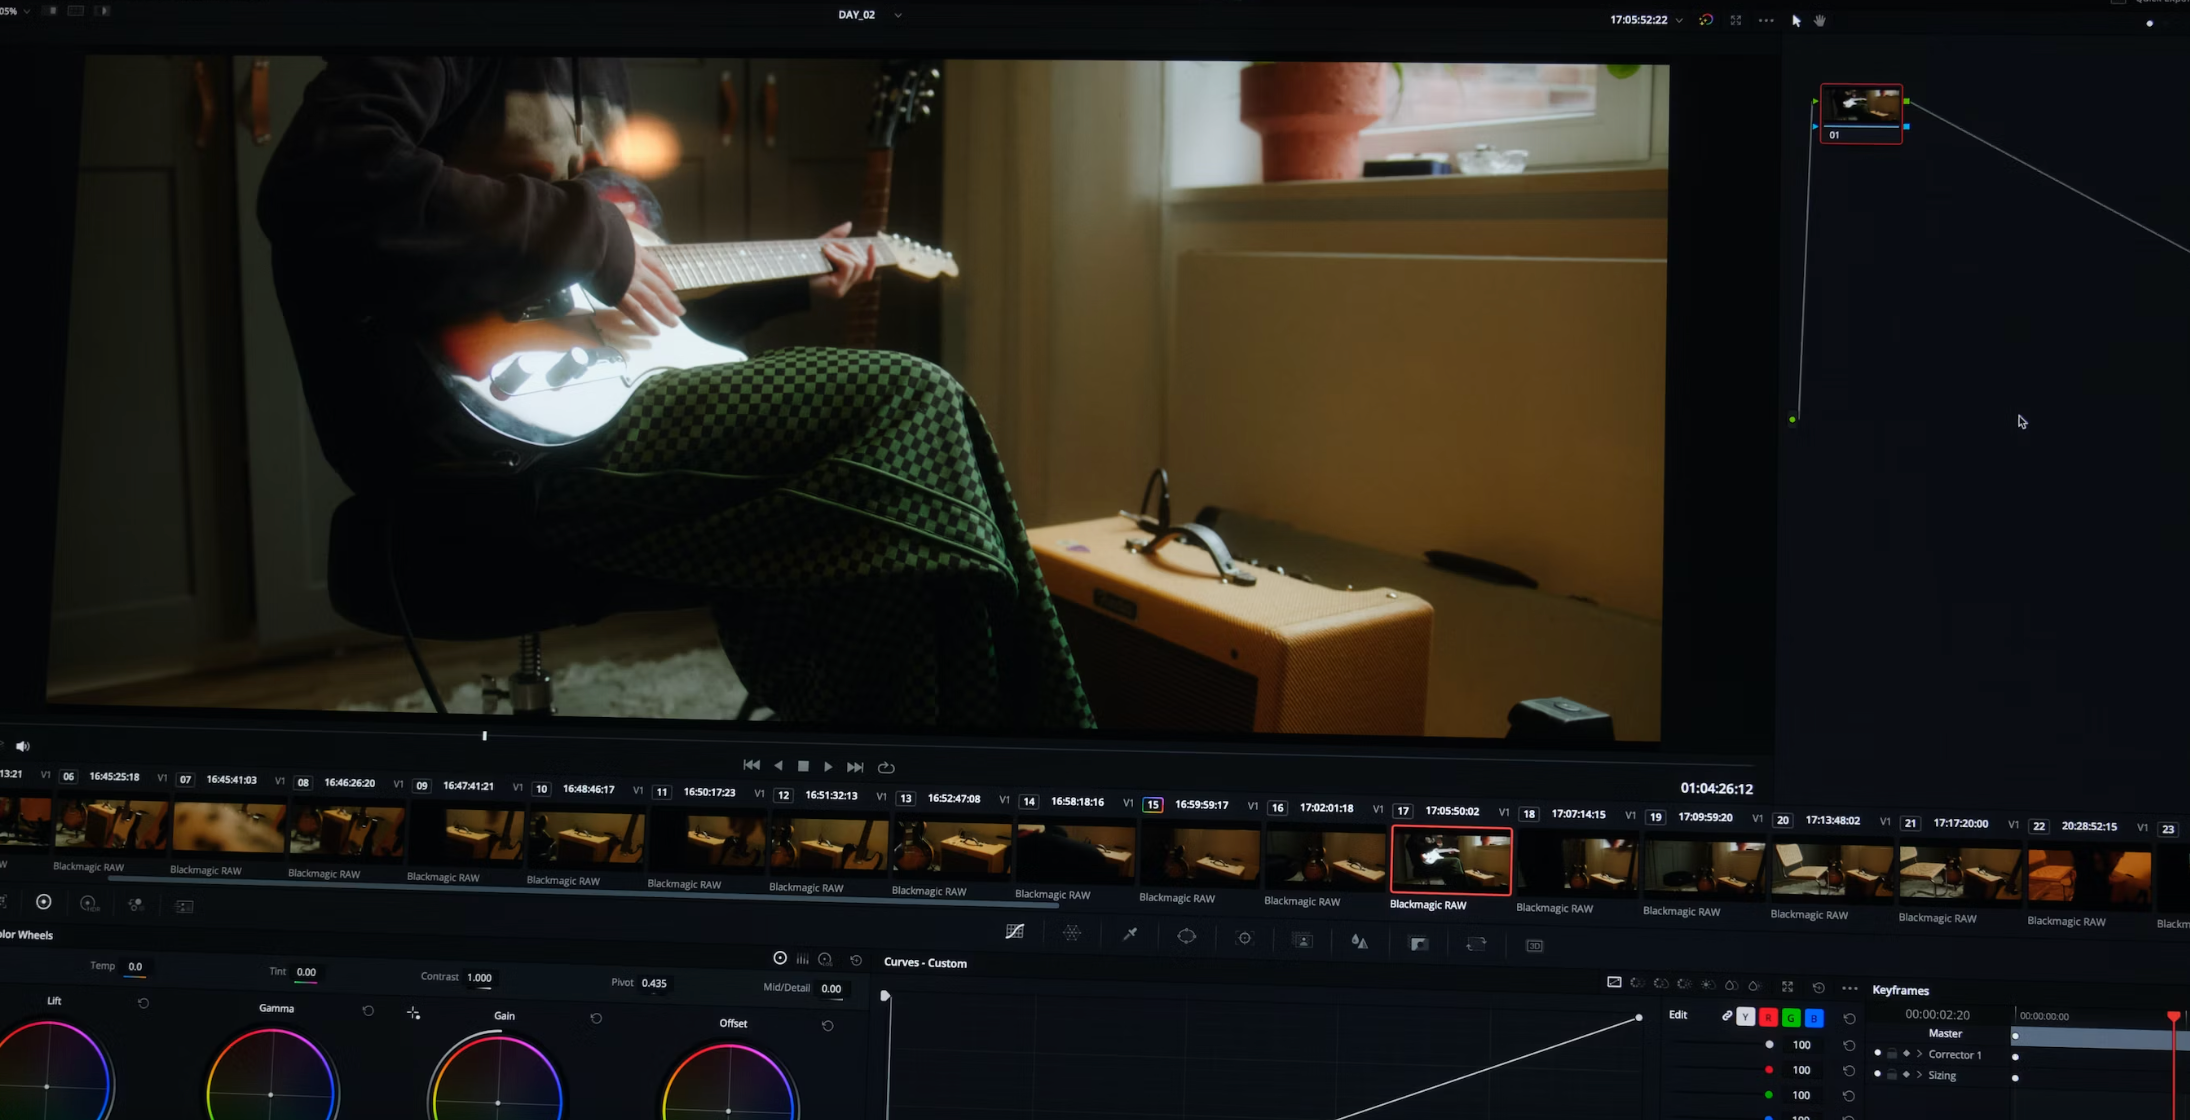Click the Pivot value 0.435
2190x1120 pixels.
(x=654, y=983)
